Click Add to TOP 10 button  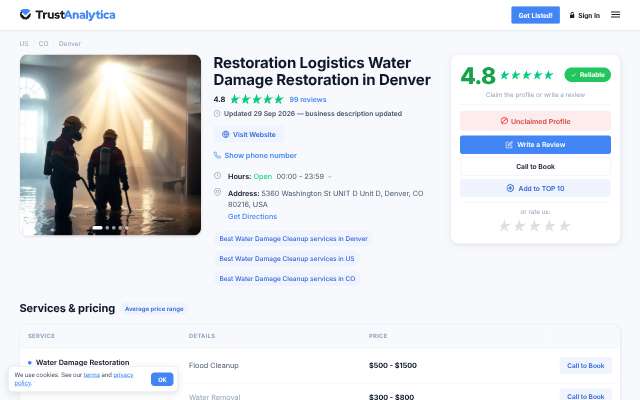tap(535, 188)
